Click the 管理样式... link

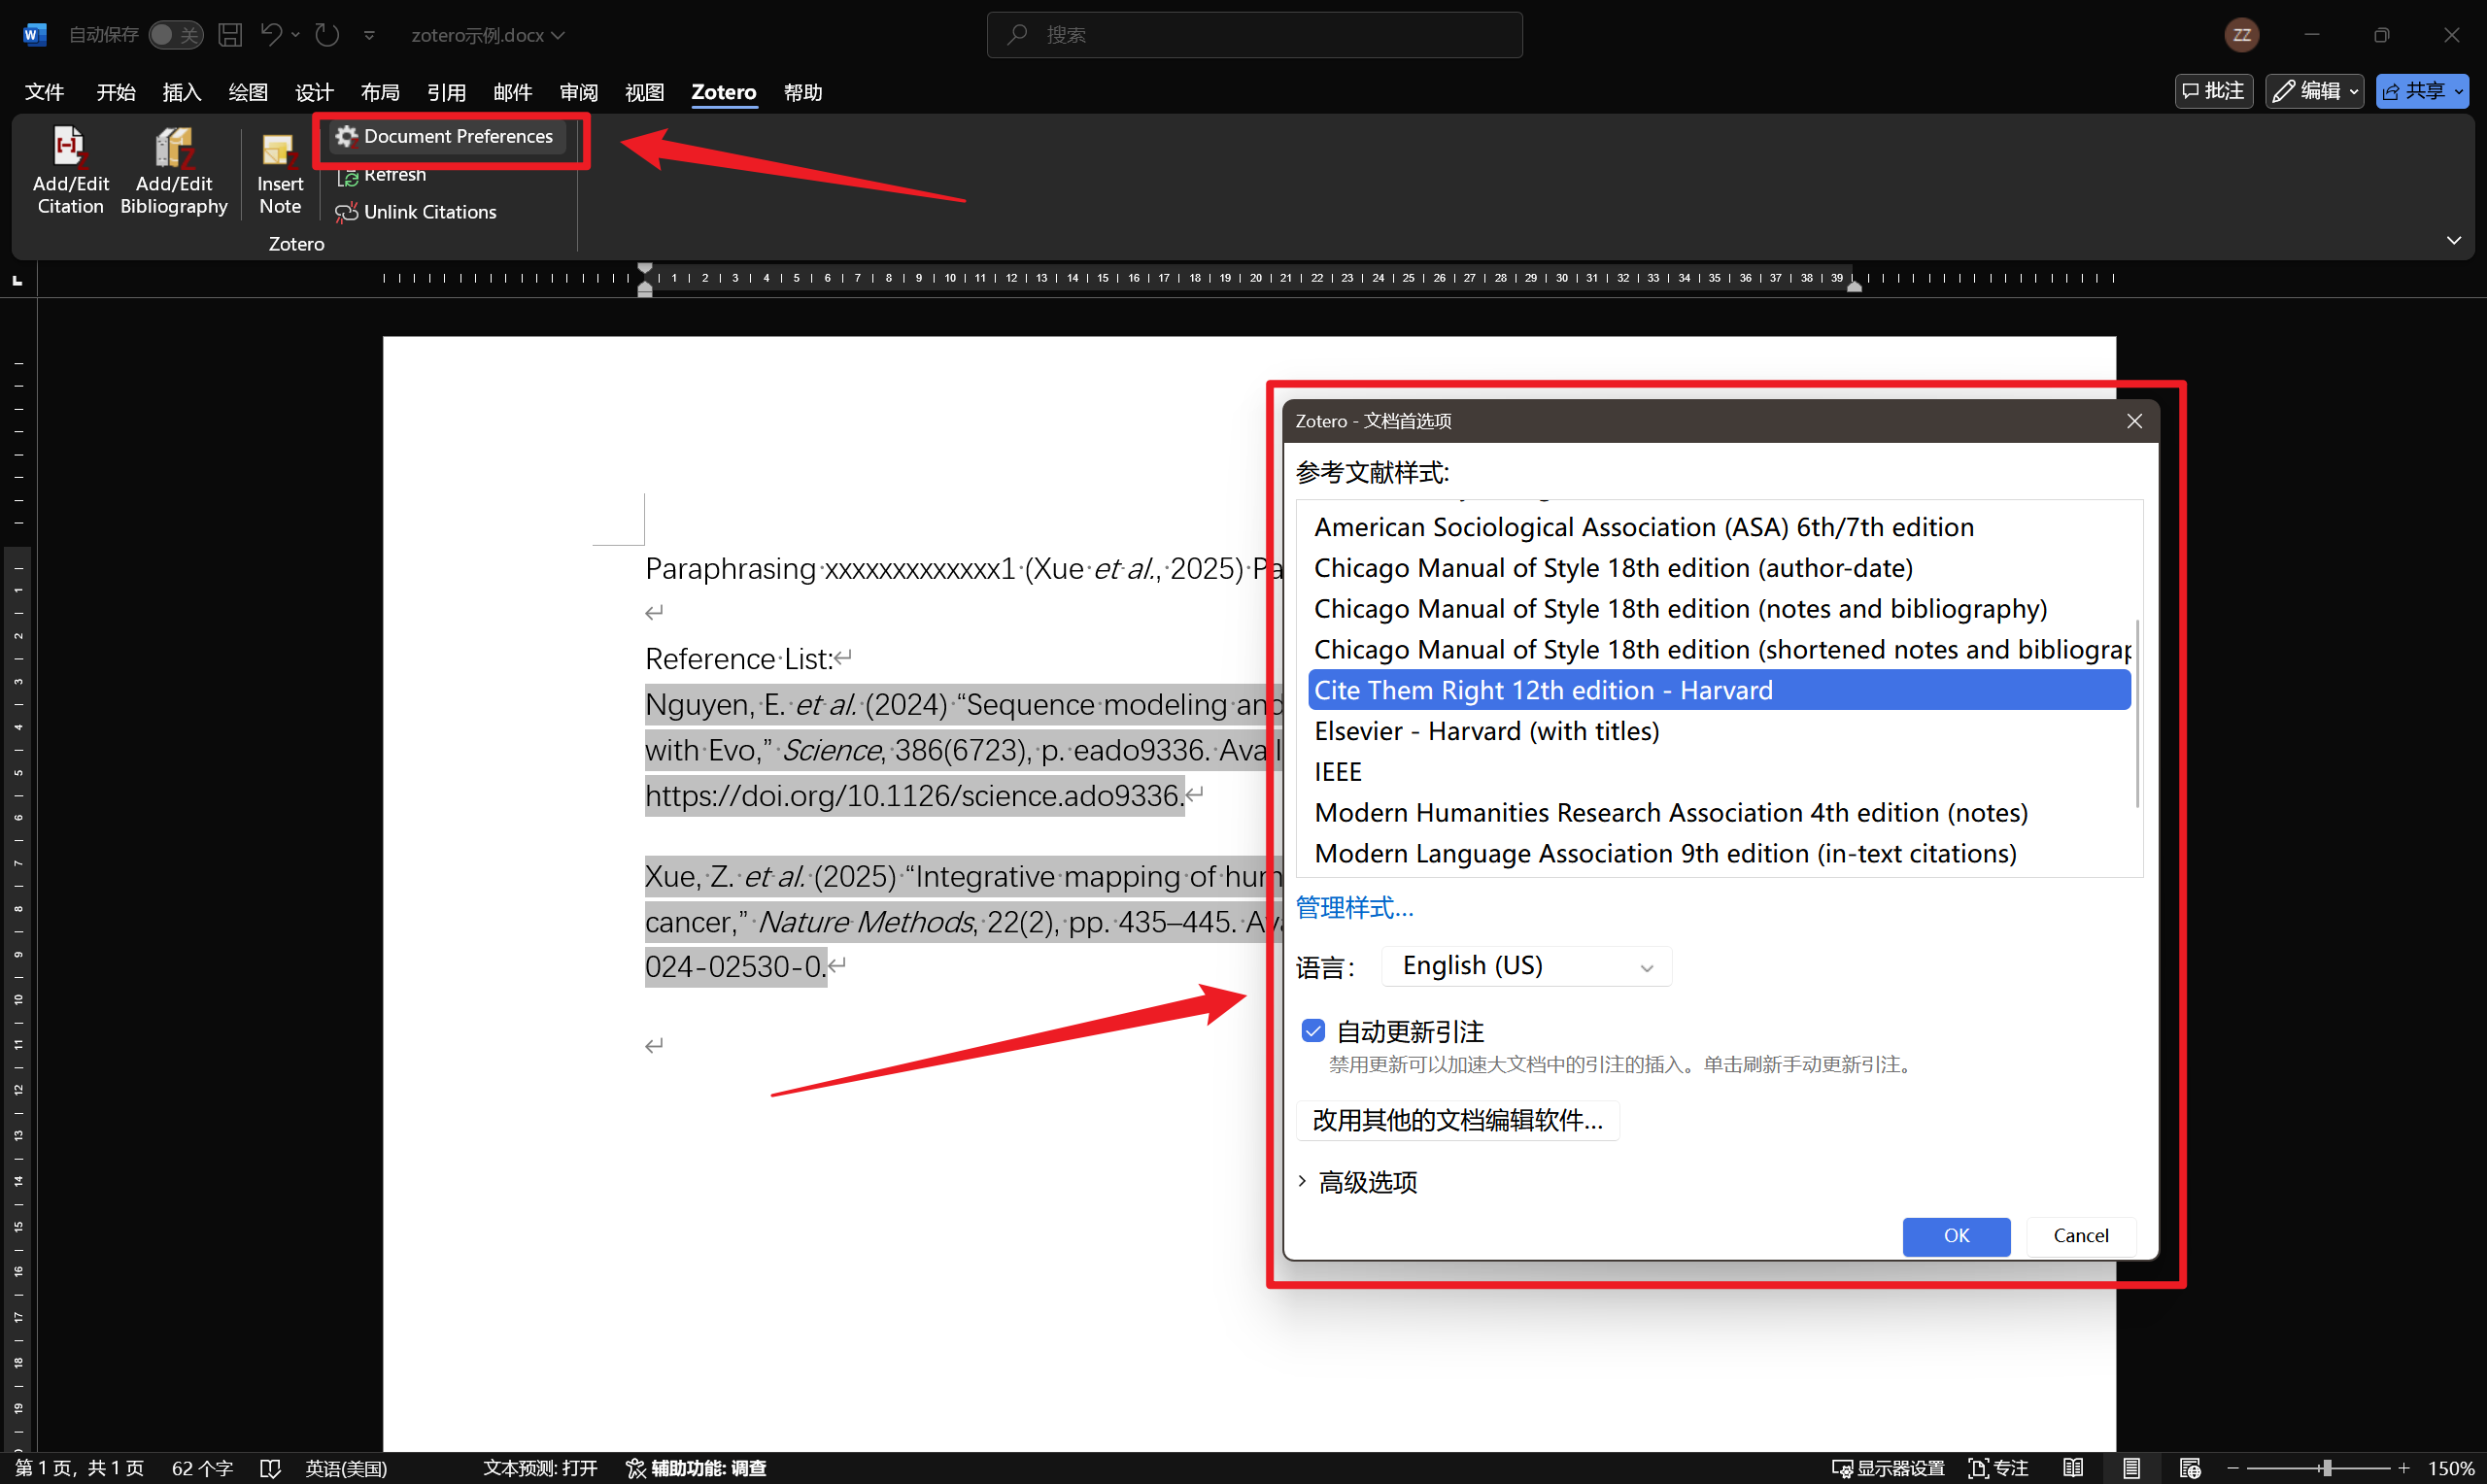point(1354,908)
